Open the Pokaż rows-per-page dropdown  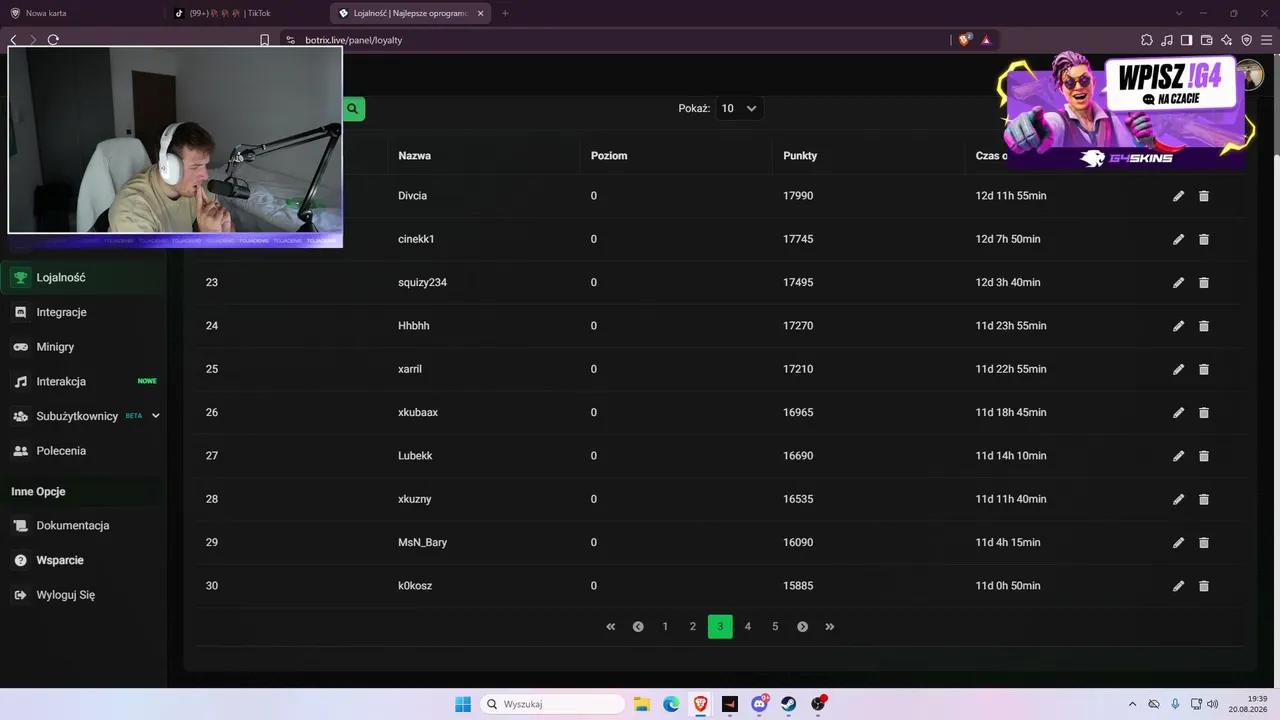pyautogui.click(x=739, y=108)
